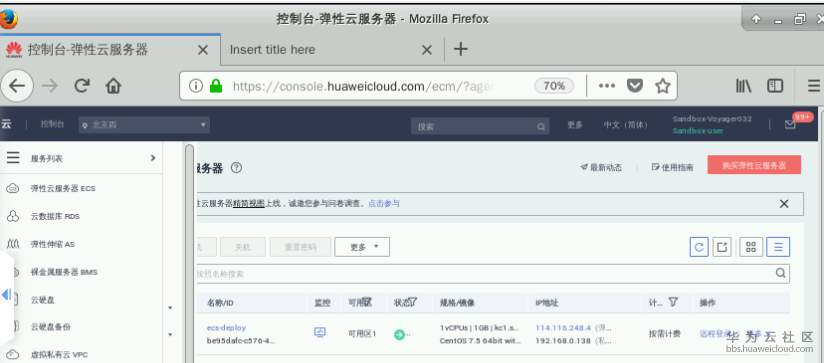Dismiss the survey banner with the X
The width and height of the screenshot is (824, 363).
pos(784,204)
